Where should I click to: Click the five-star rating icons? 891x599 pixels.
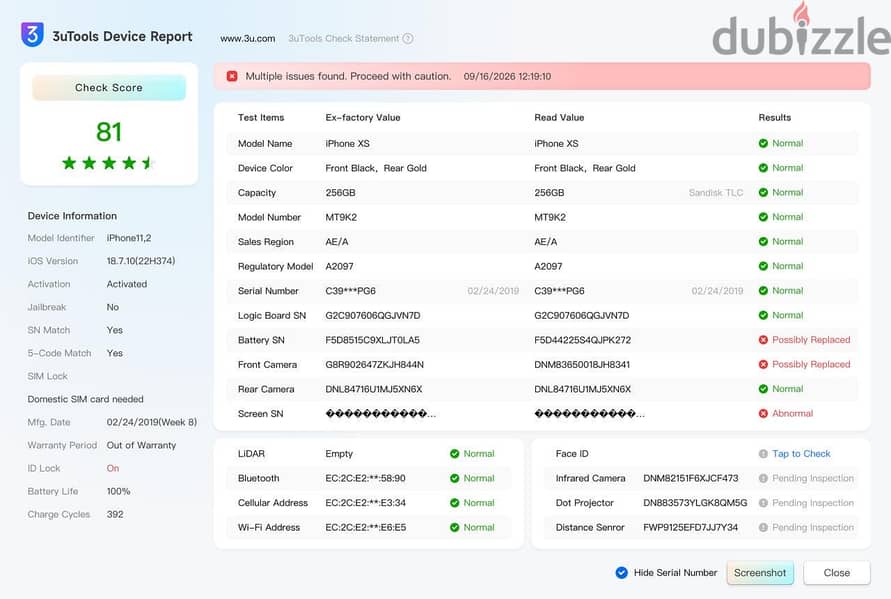[108, 163]
